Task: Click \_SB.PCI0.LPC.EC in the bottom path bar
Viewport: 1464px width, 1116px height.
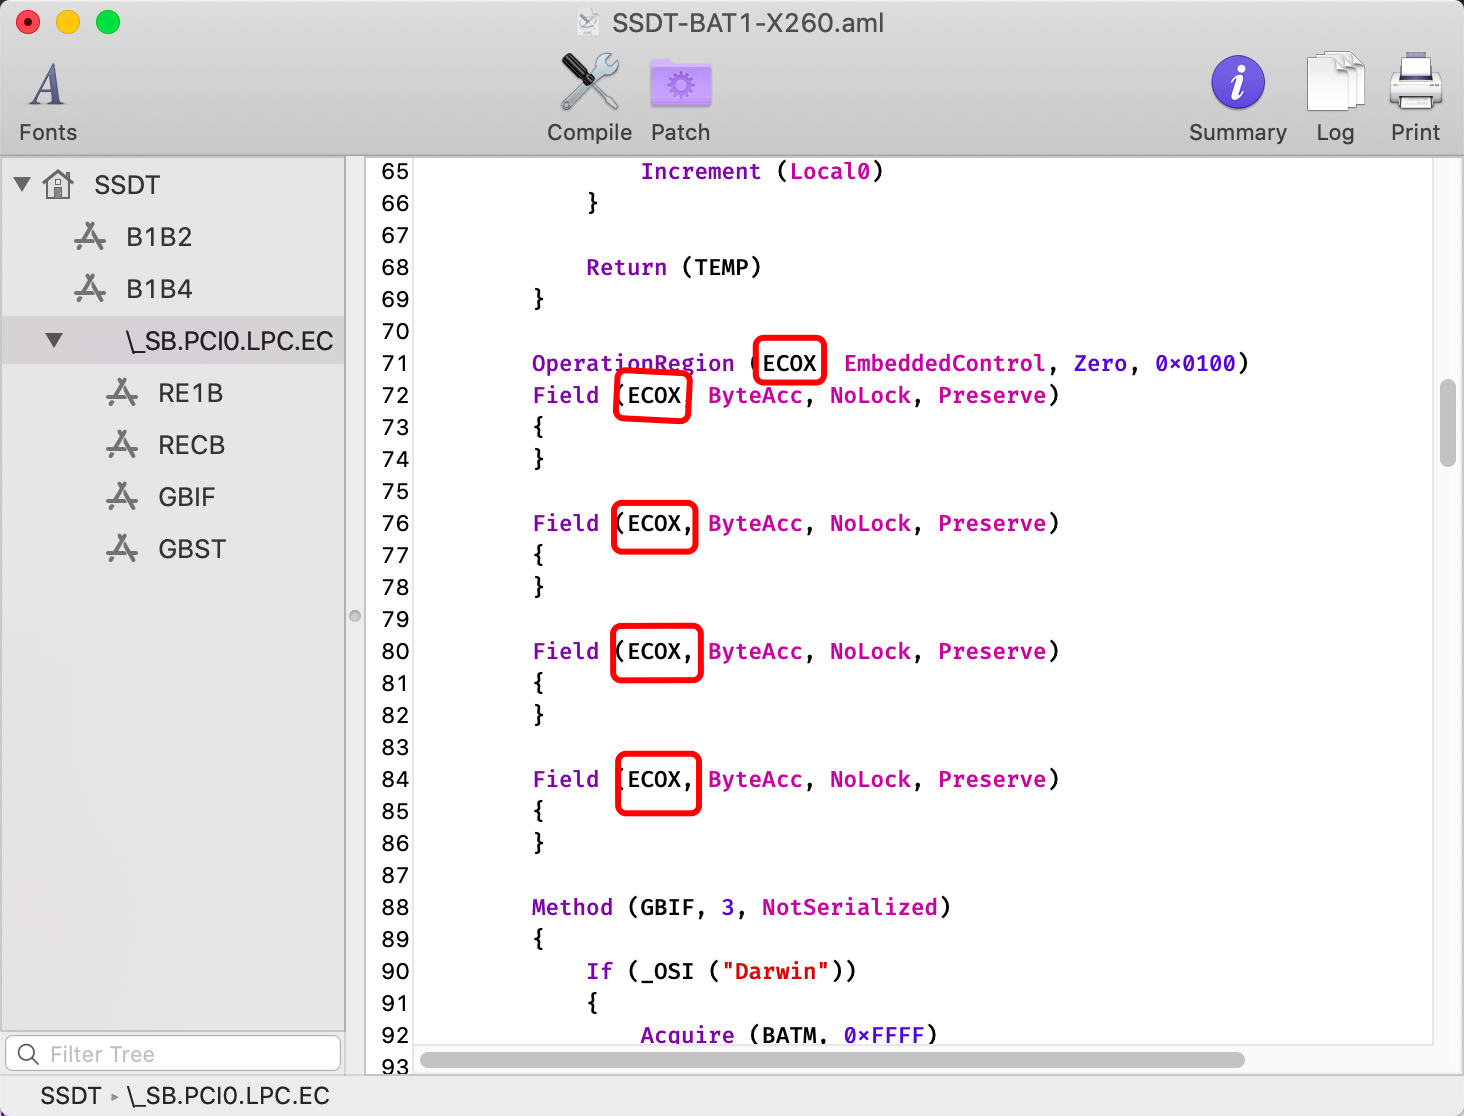Action: [x=228, y=1096]
